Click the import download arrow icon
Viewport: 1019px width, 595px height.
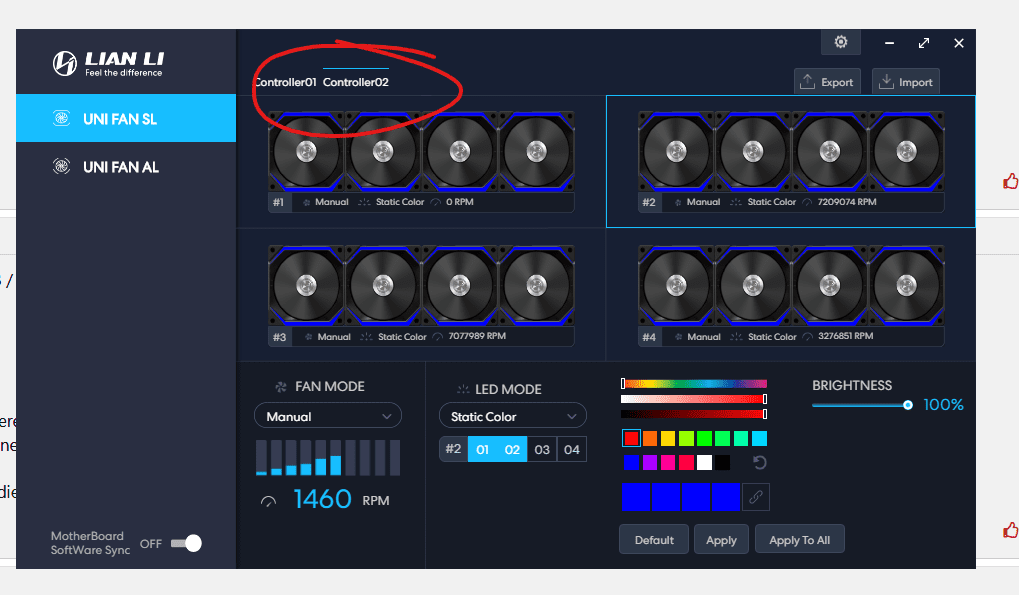886,81
